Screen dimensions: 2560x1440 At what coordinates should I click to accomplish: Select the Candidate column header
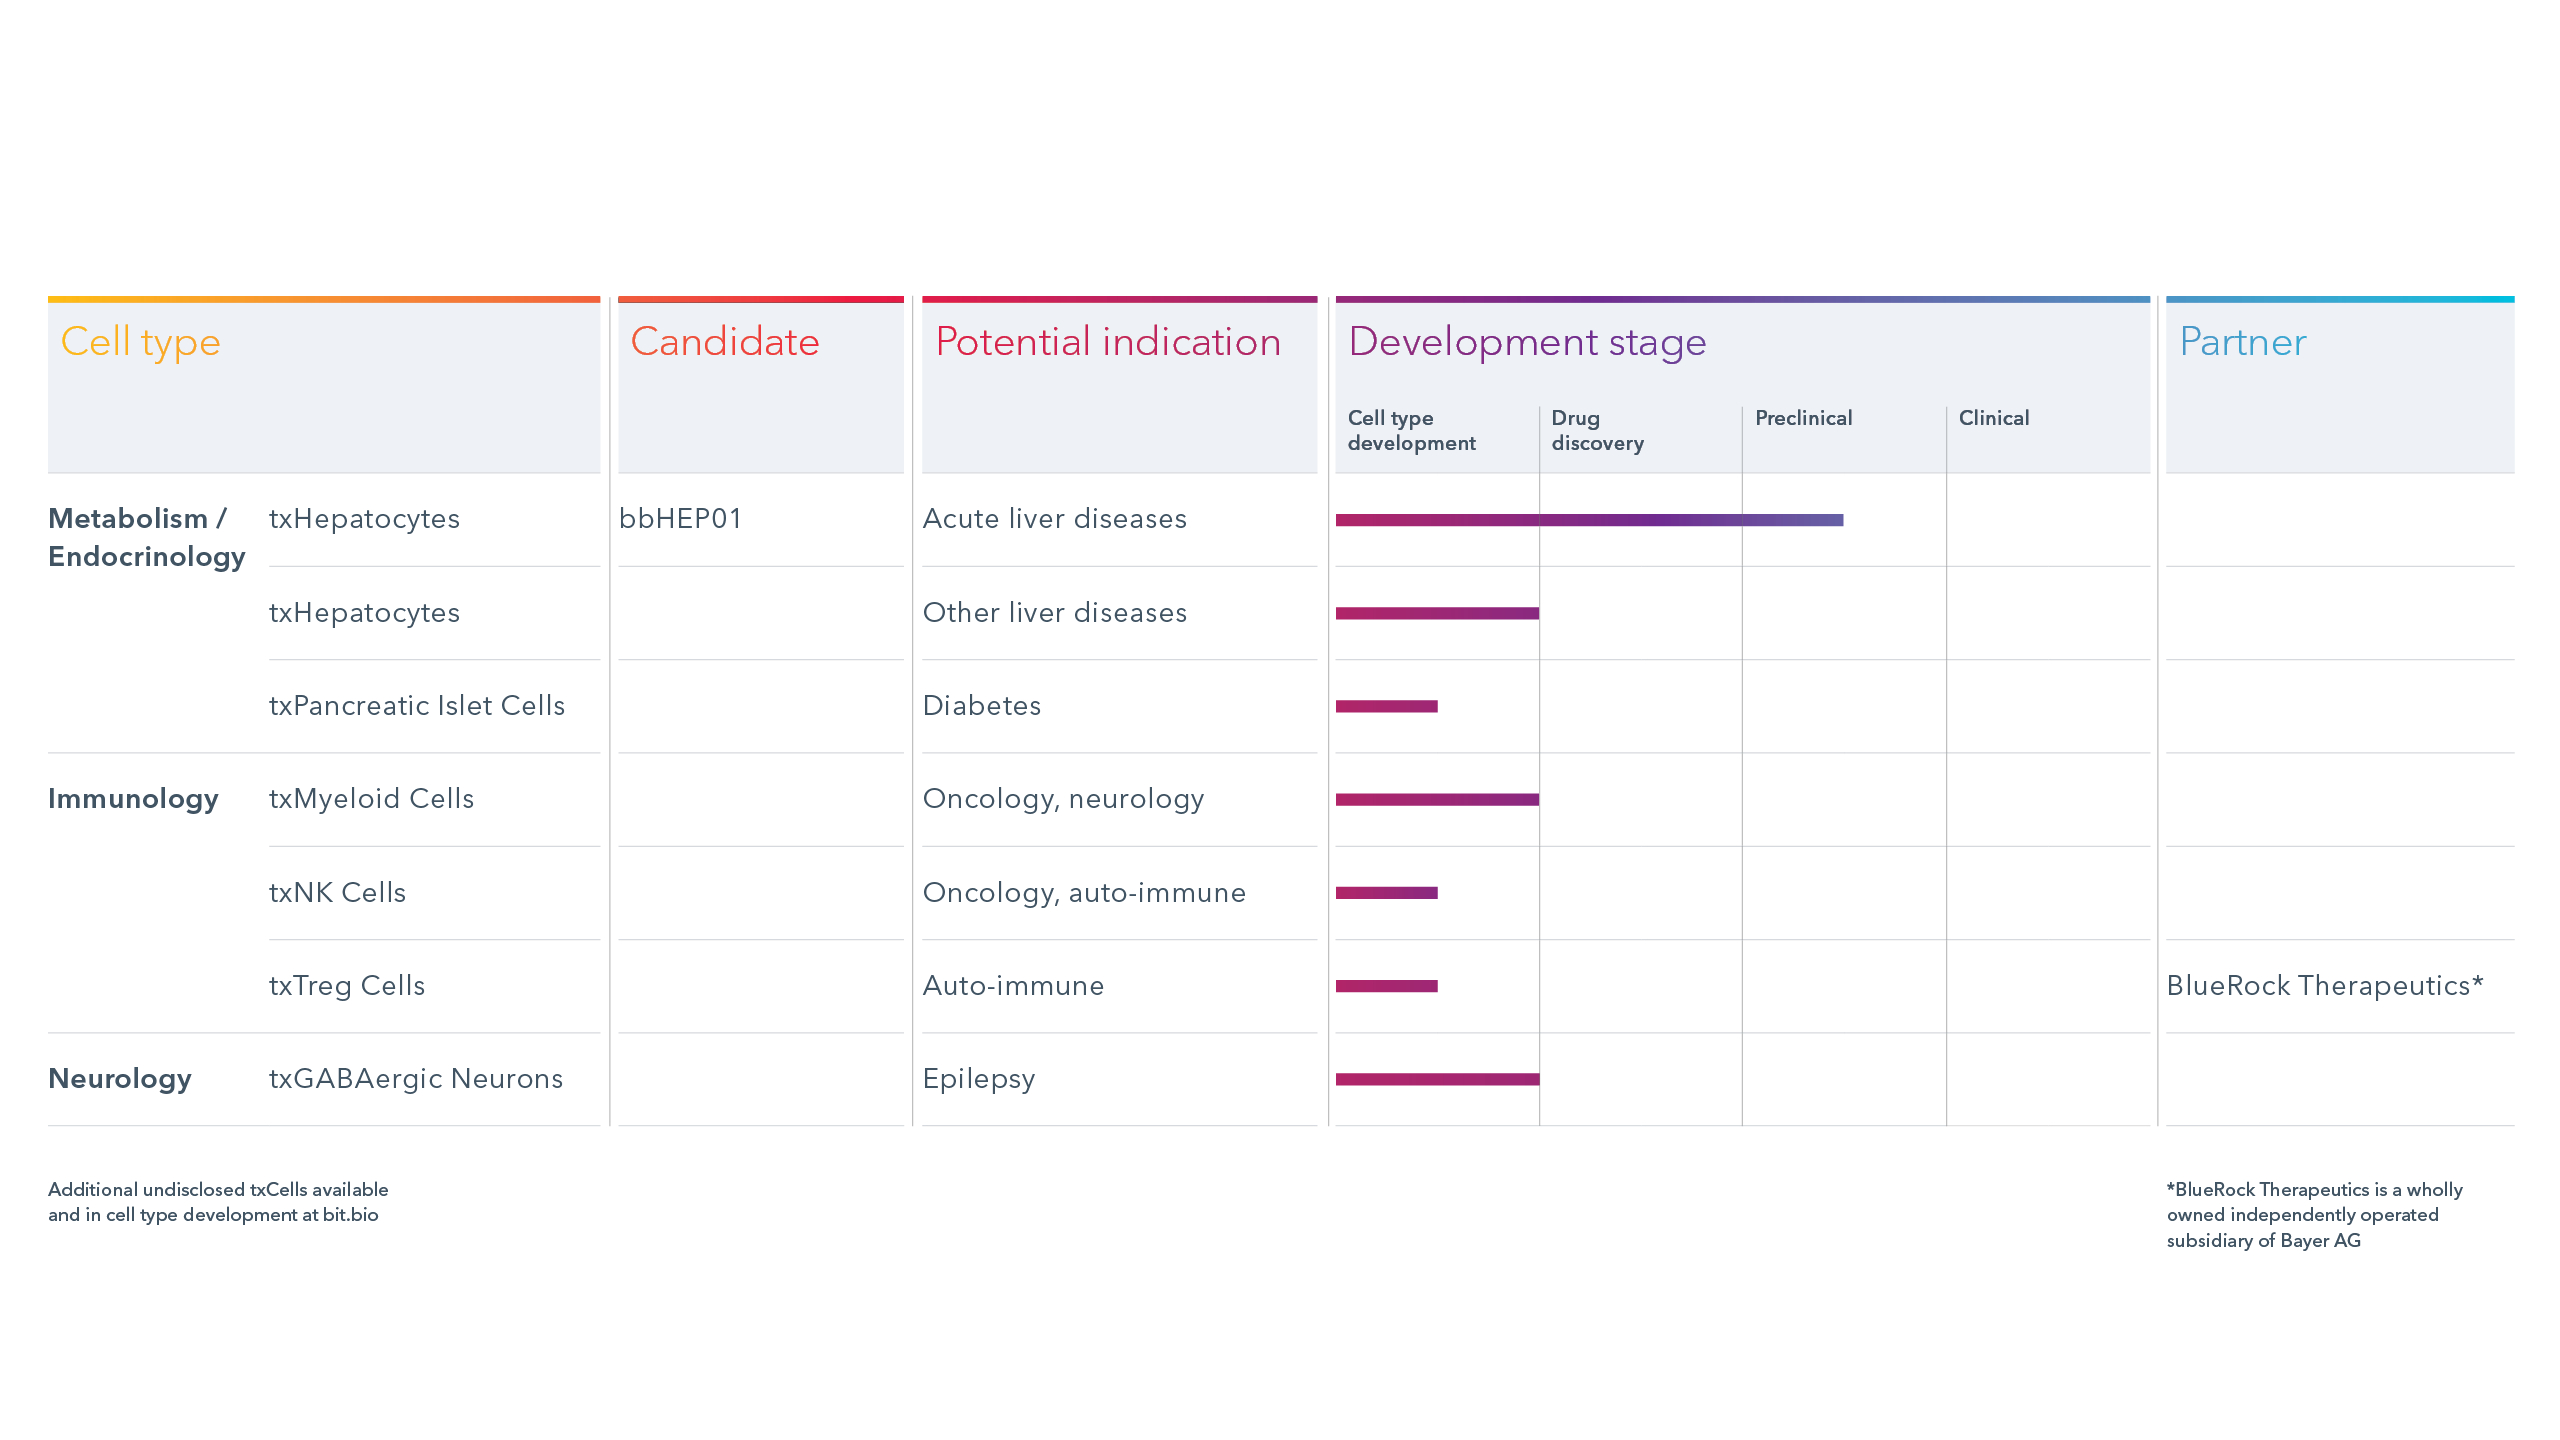[725, 342]
